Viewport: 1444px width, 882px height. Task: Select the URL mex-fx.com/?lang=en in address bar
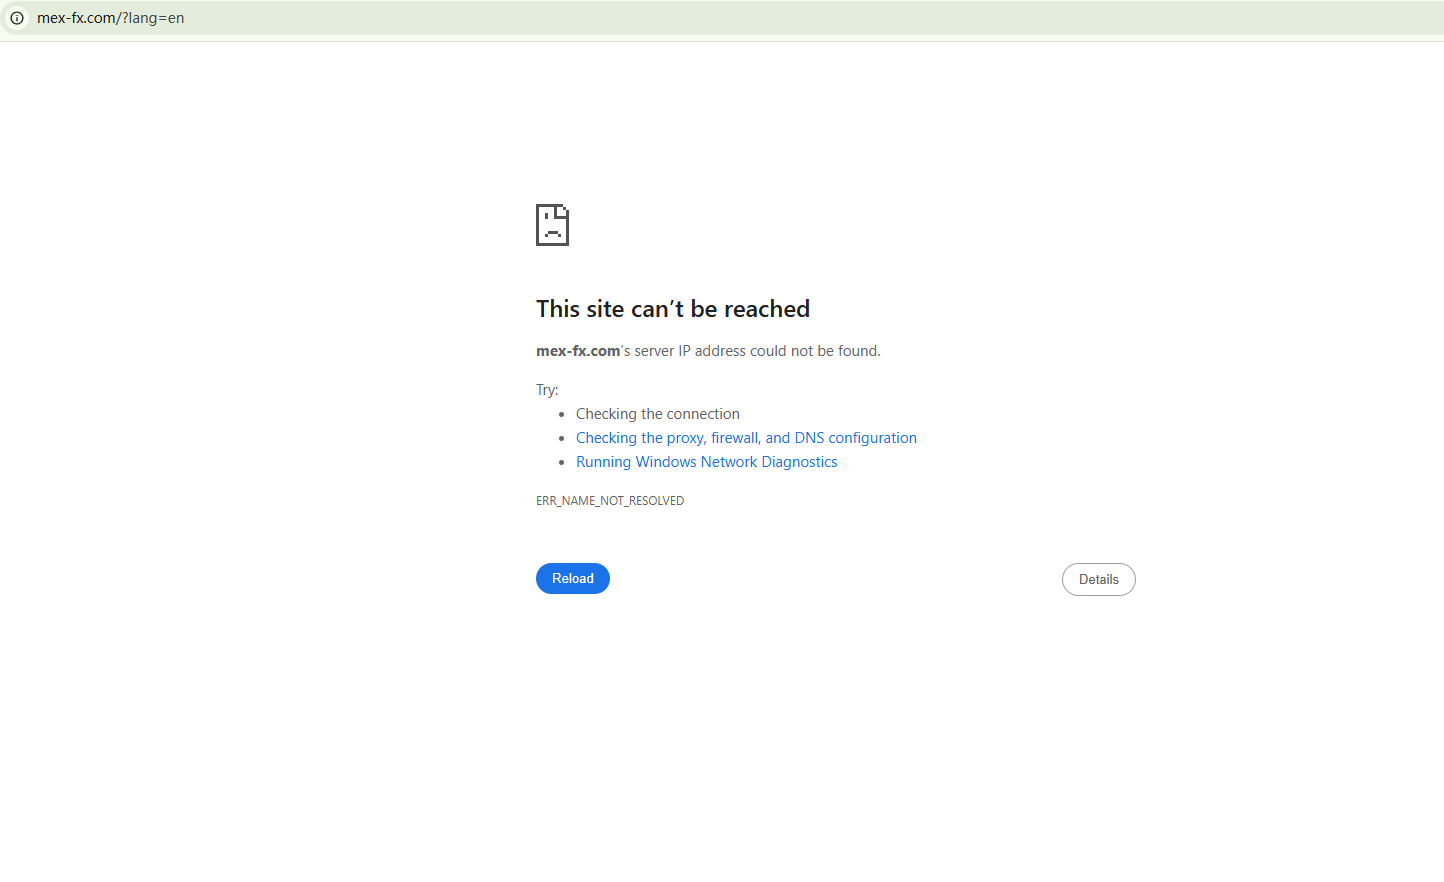click(x=111, y=18)
